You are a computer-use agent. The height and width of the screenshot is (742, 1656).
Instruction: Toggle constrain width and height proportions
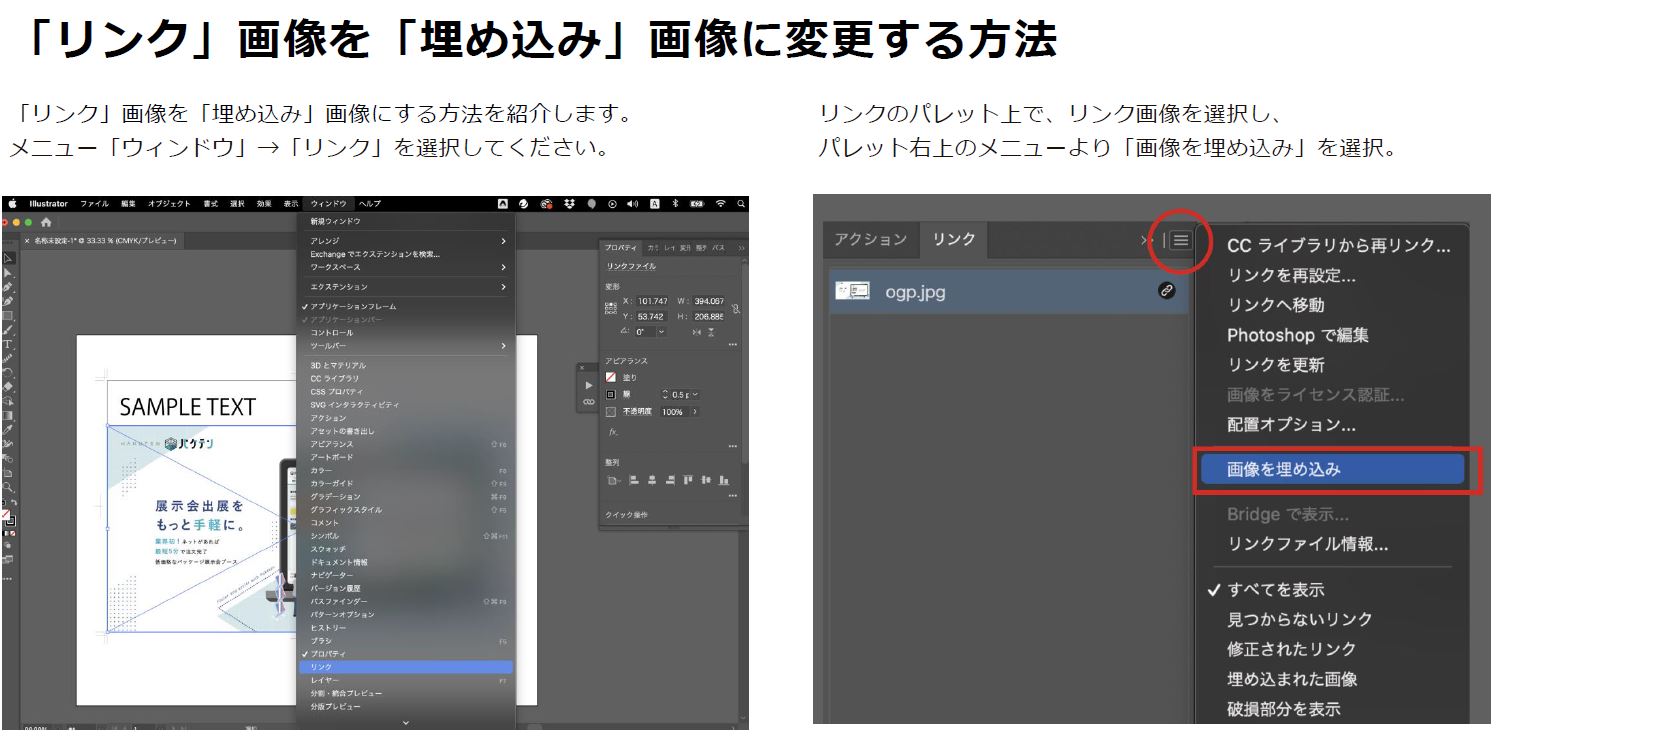(737, 308)
